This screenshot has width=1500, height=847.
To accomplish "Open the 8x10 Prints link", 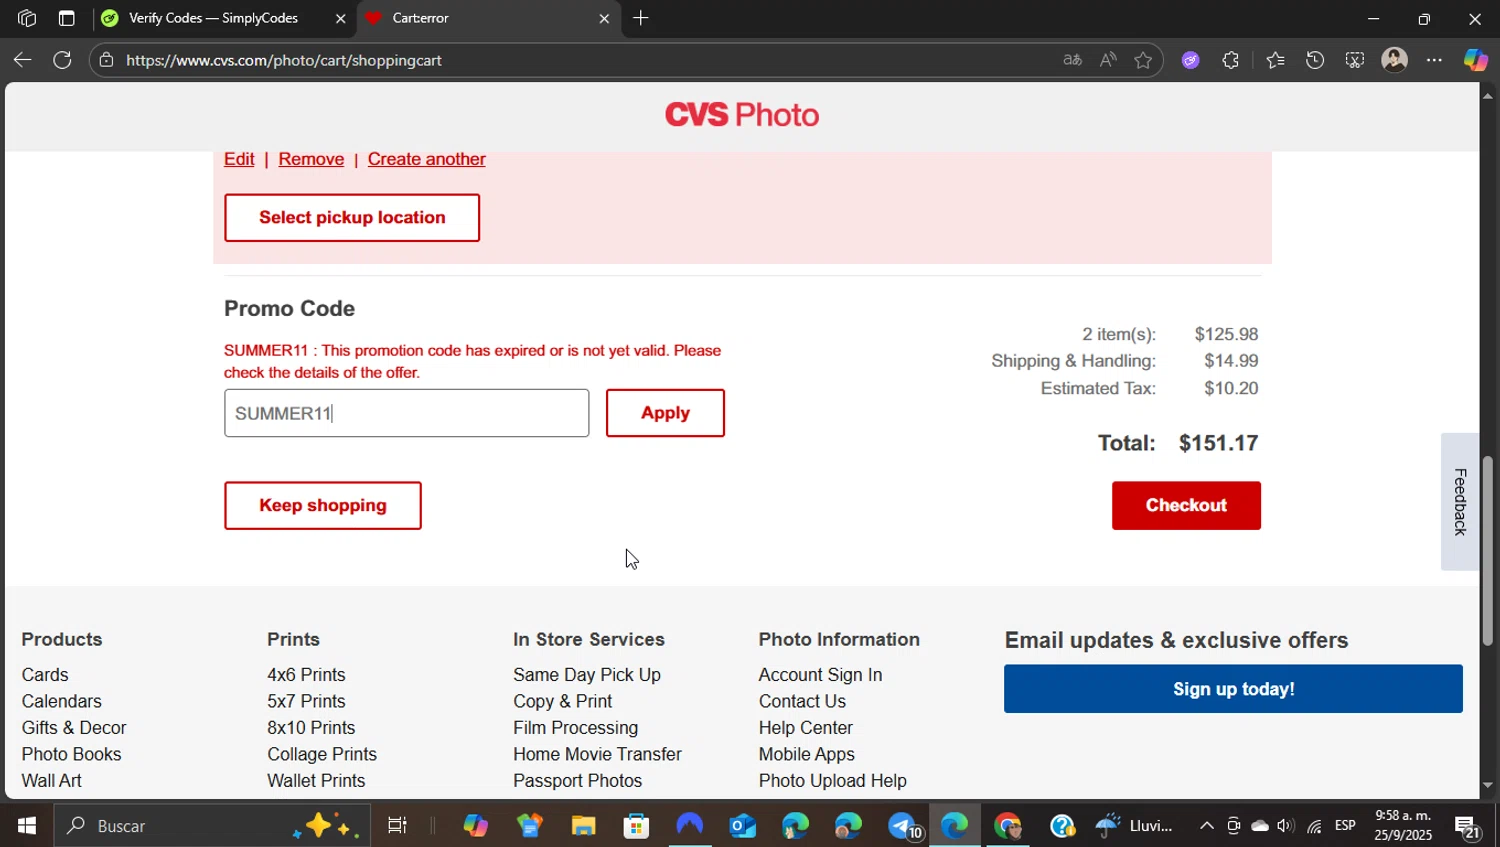I will click(311, 728).
